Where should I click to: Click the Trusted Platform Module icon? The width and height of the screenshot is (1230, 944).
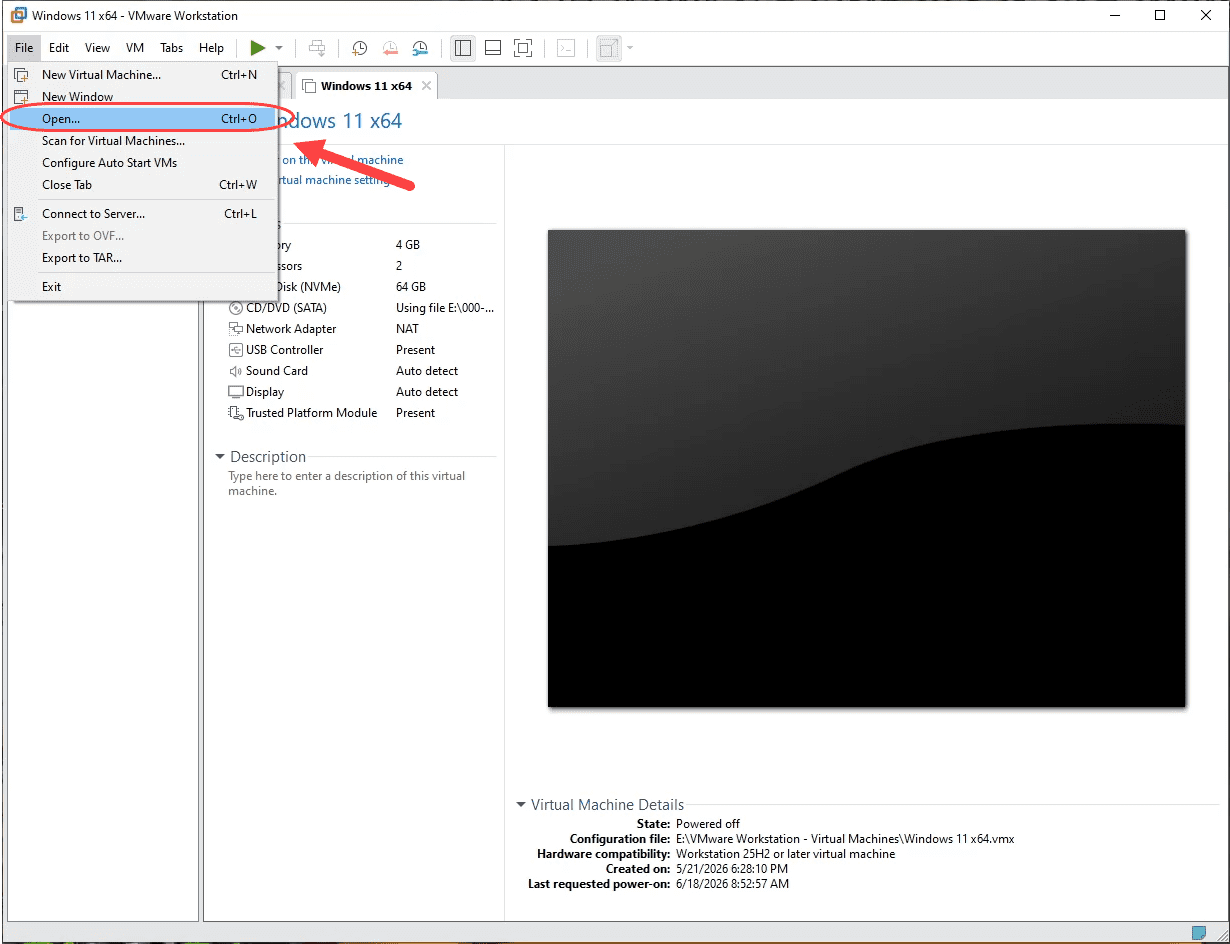click(236, 413)
